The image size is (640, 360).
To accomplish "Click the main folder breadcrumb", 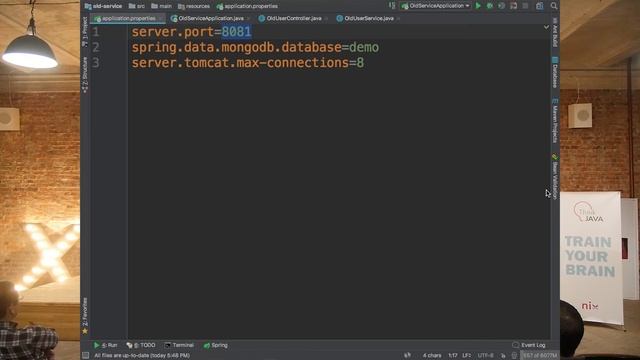I will pos(161,6).
